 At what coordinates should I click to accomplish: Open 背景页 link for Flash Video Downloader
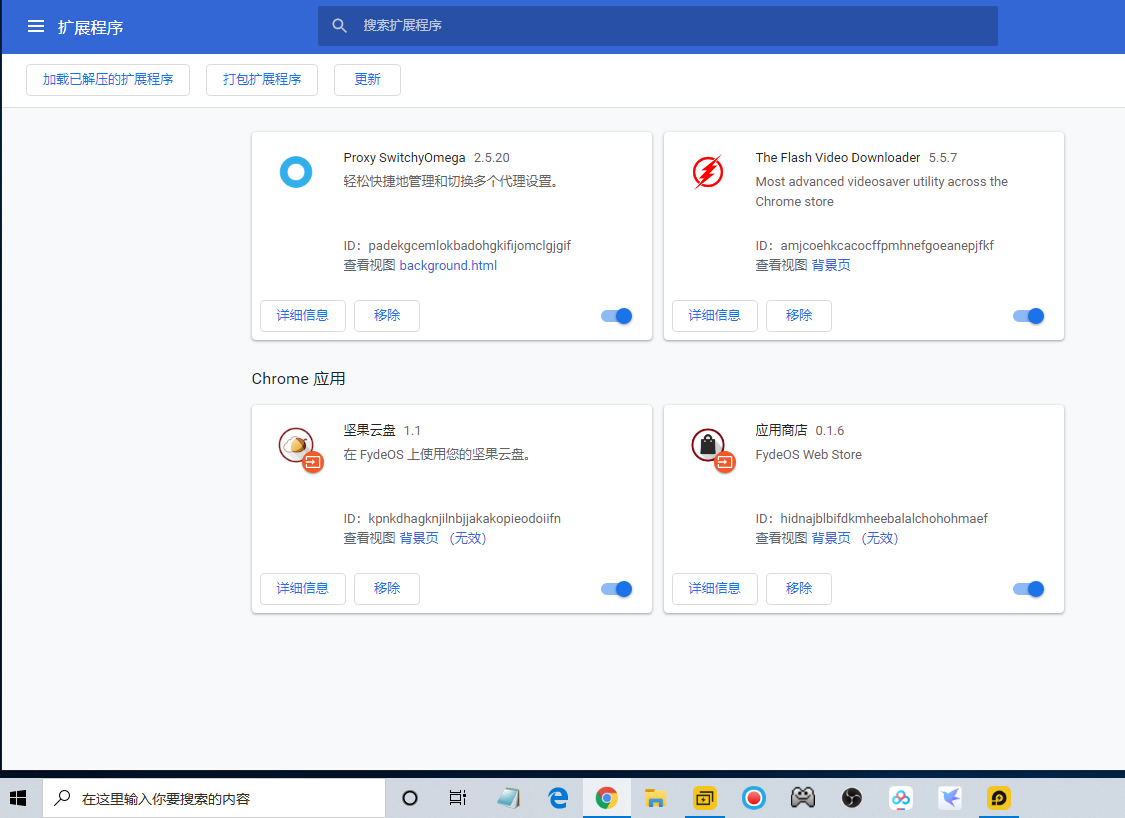[x=831, y=265]
